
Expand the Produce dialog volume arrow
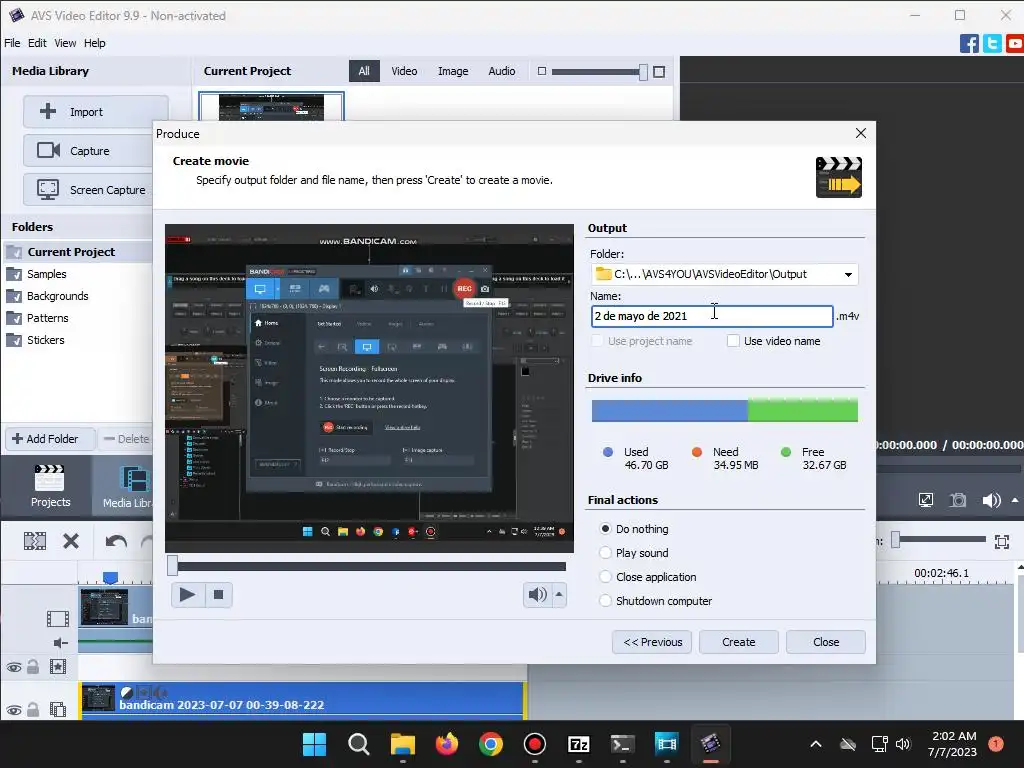[x=559, y=594]
